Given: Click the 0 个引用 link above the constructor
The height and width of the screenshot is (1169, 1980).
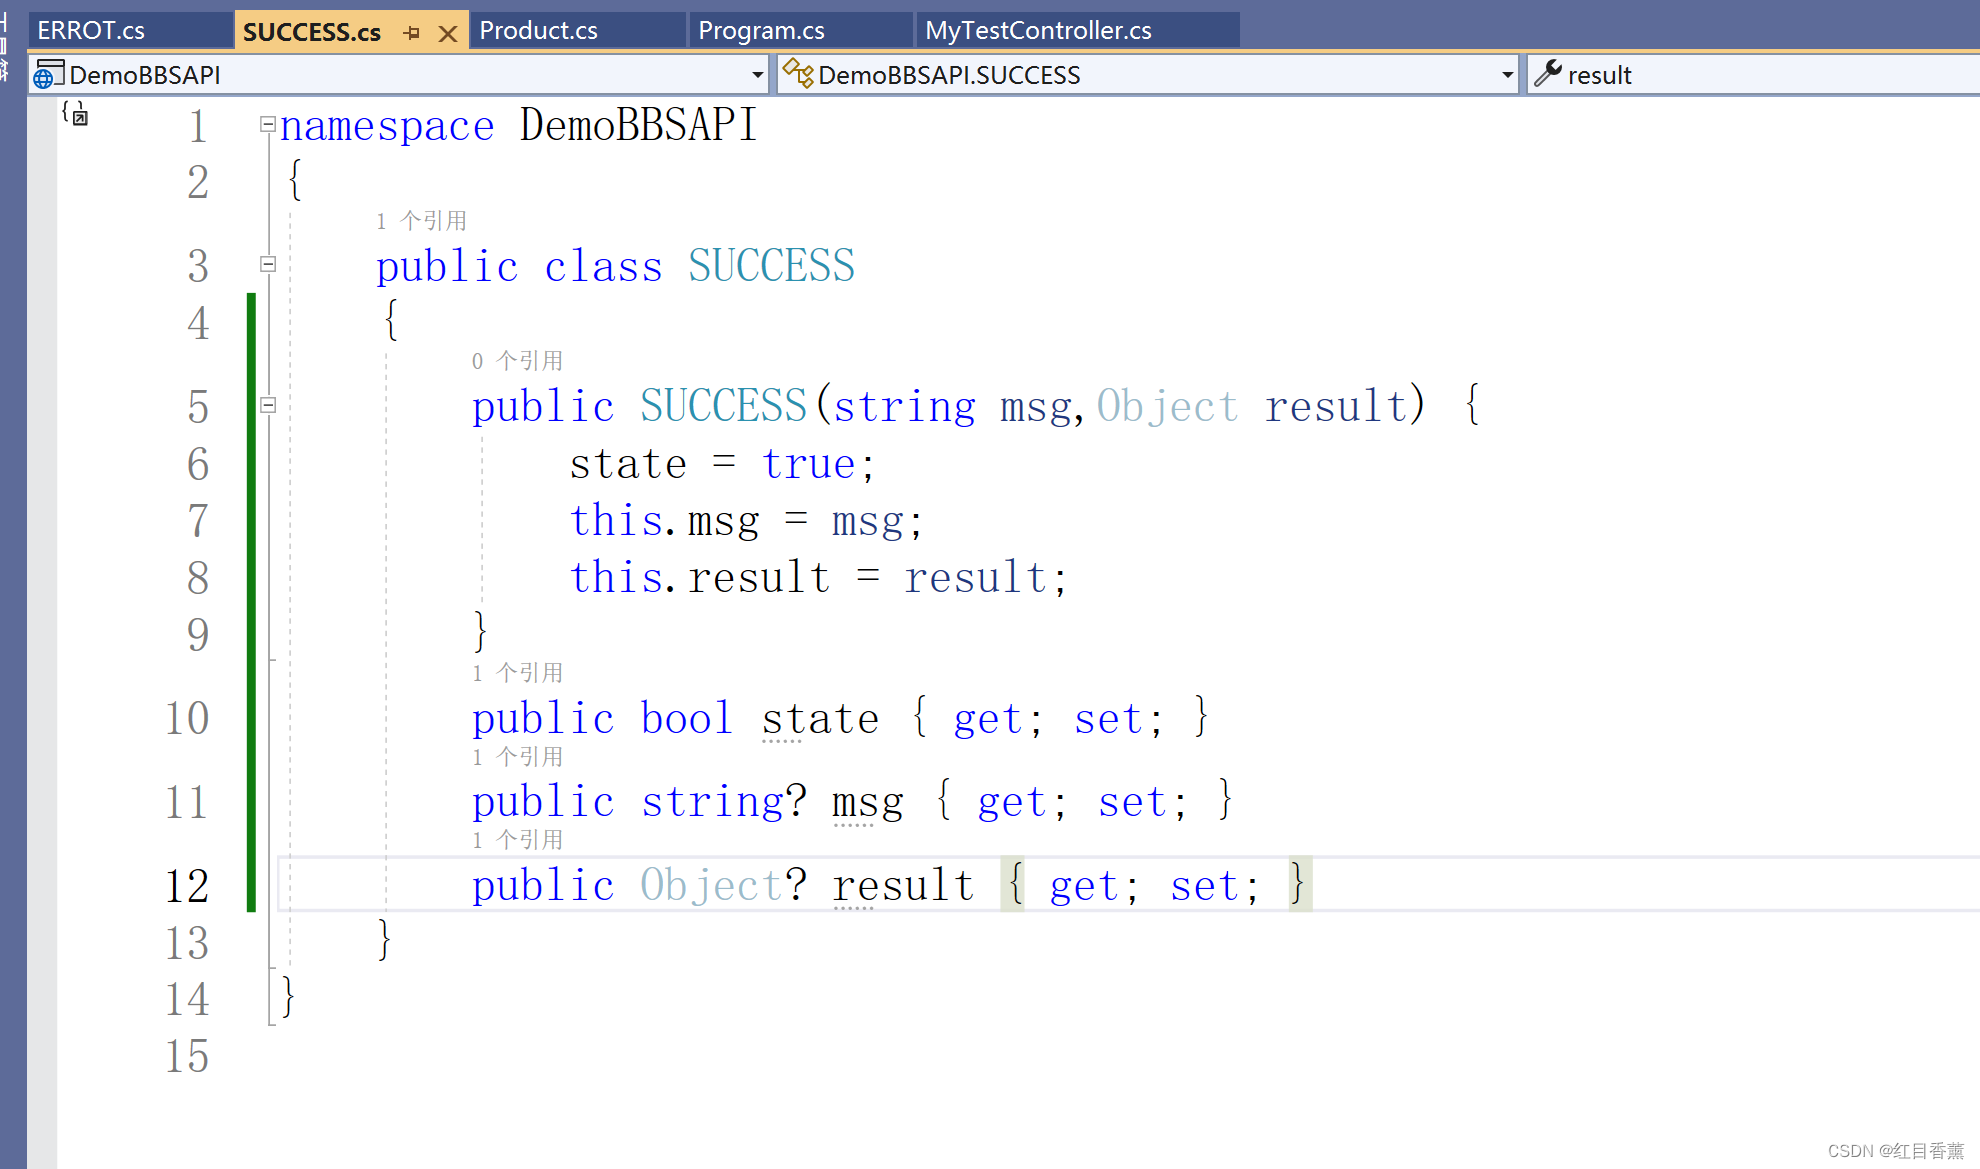Looking at the screenshot, I should point(518,360).
